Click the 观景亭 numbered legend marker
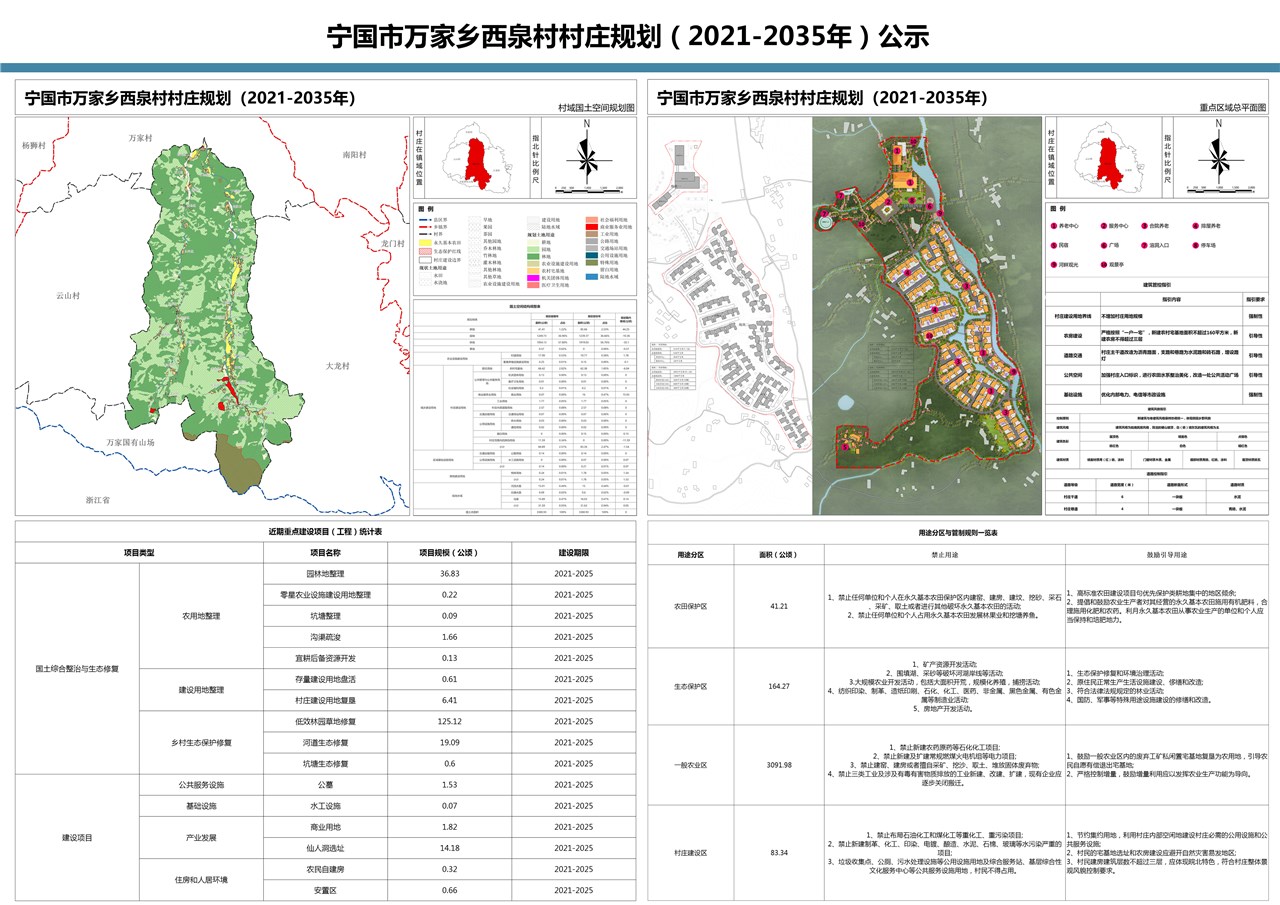The height and width of the screenshot is (905, 1280). point(1104,264)
